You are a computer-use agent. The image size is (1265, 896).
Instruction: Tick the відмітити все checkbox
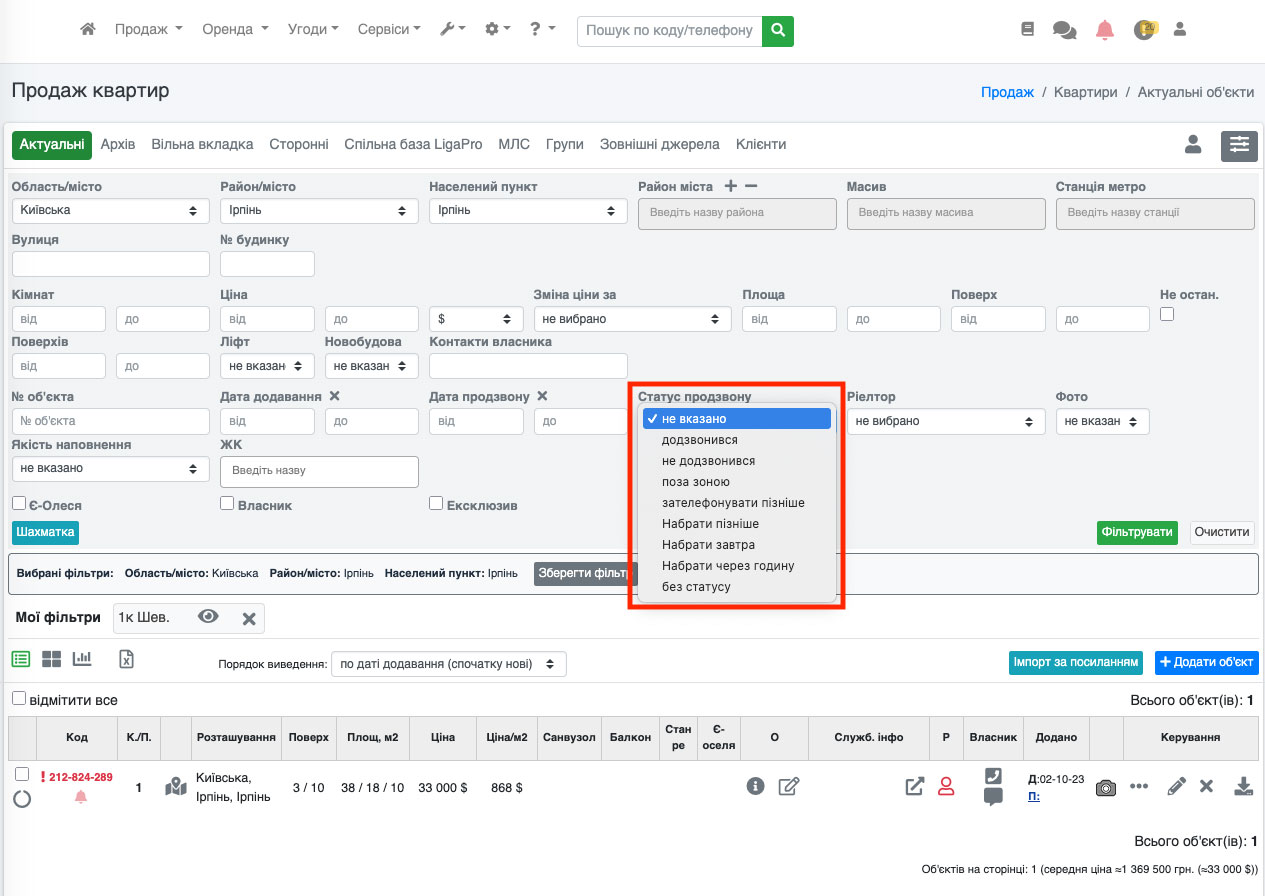click(19, 699)
